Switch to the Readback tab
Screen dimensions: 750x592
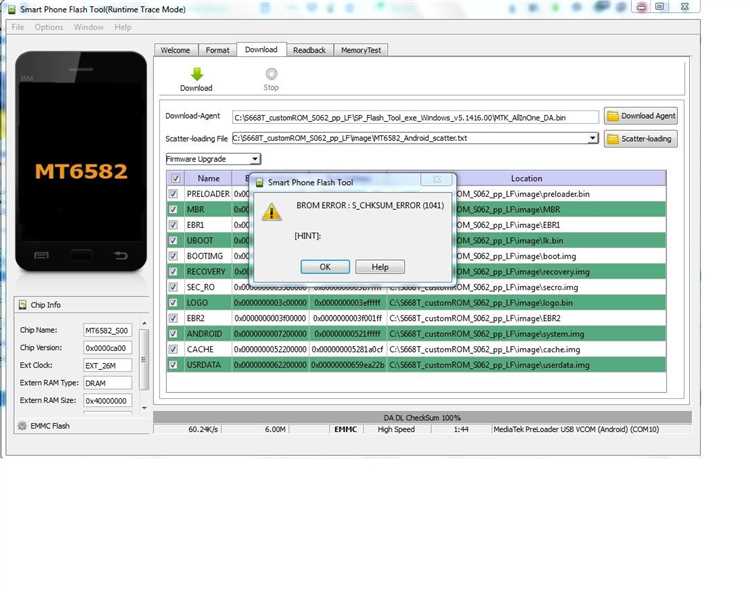[x=309, y=50]
